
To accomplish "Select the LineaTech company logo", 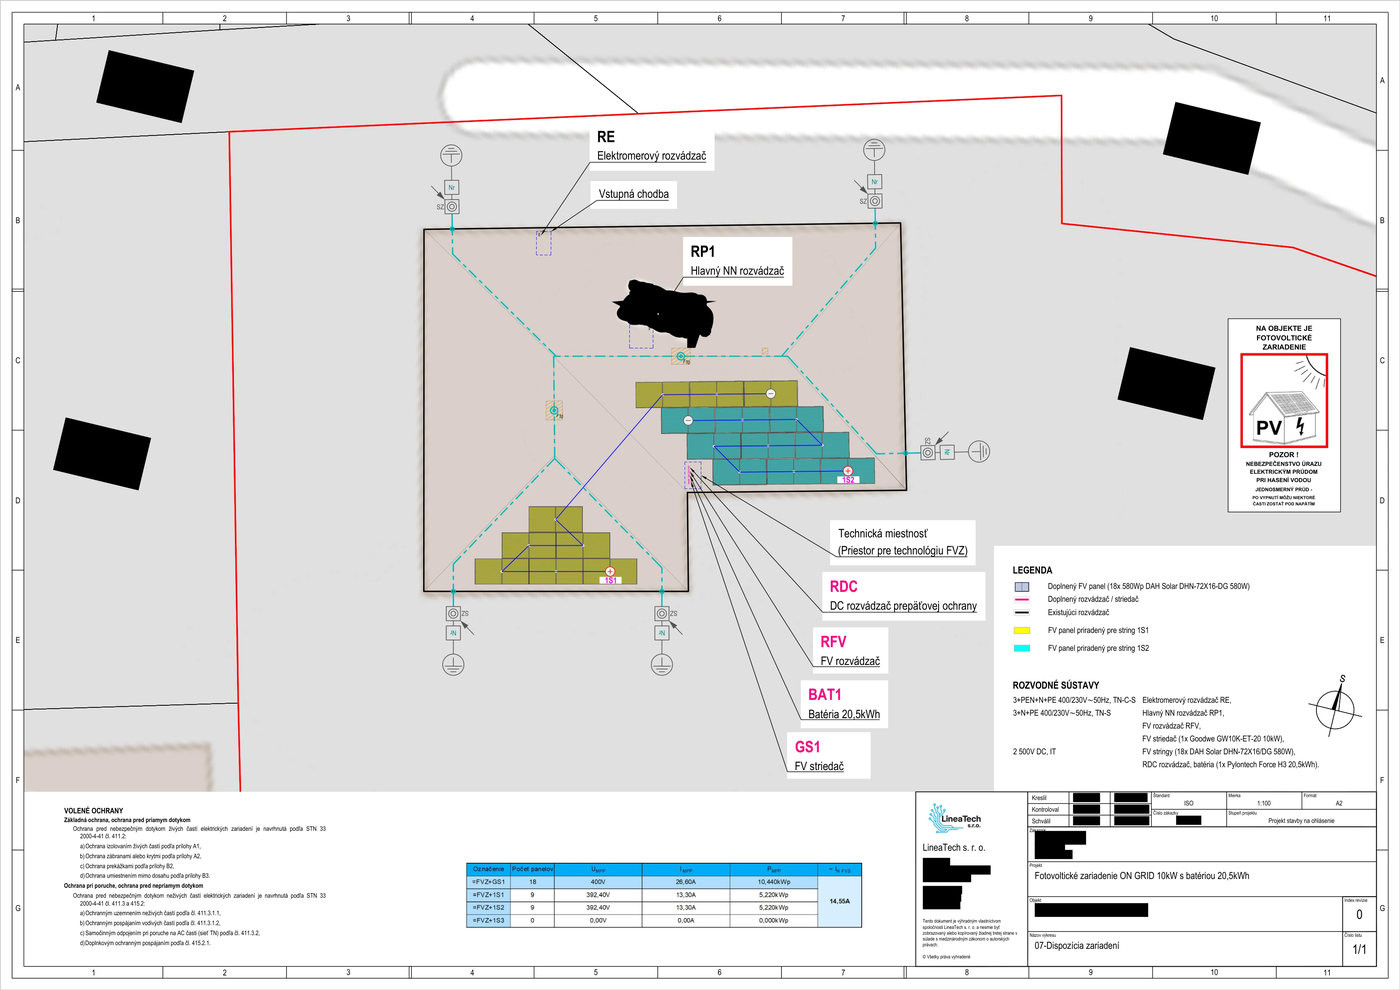I will pyautogui.click(x=954, y=819).
